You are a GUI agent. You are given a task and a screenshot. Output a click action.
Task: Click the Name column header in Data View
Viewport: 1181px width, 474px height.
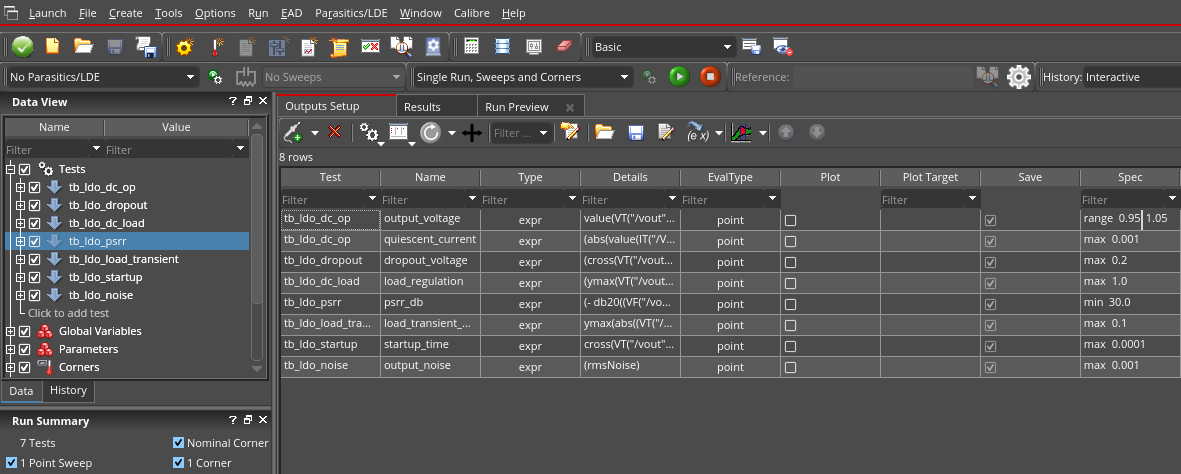pyautogui.click(x=54, y=127)
